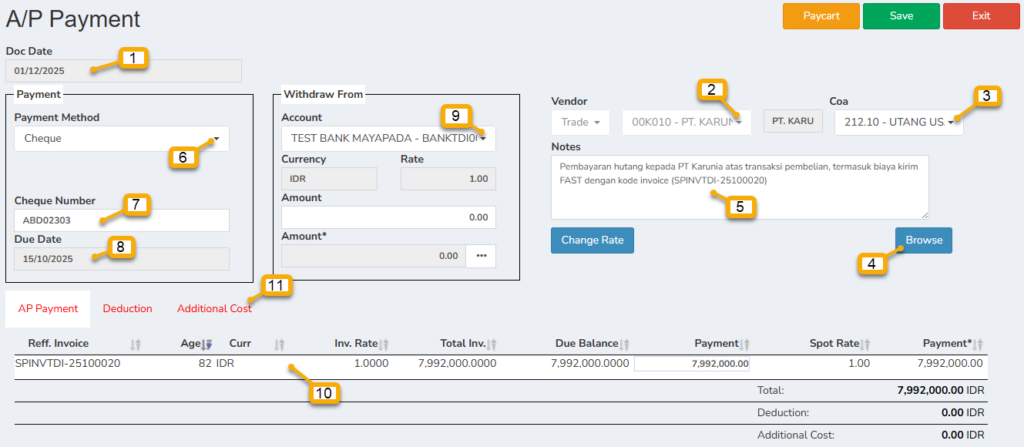Viewport: 1024px width, 447px height.
Task: Expand the vendor Trade type dropdown
Action: (x=580, y=122)
